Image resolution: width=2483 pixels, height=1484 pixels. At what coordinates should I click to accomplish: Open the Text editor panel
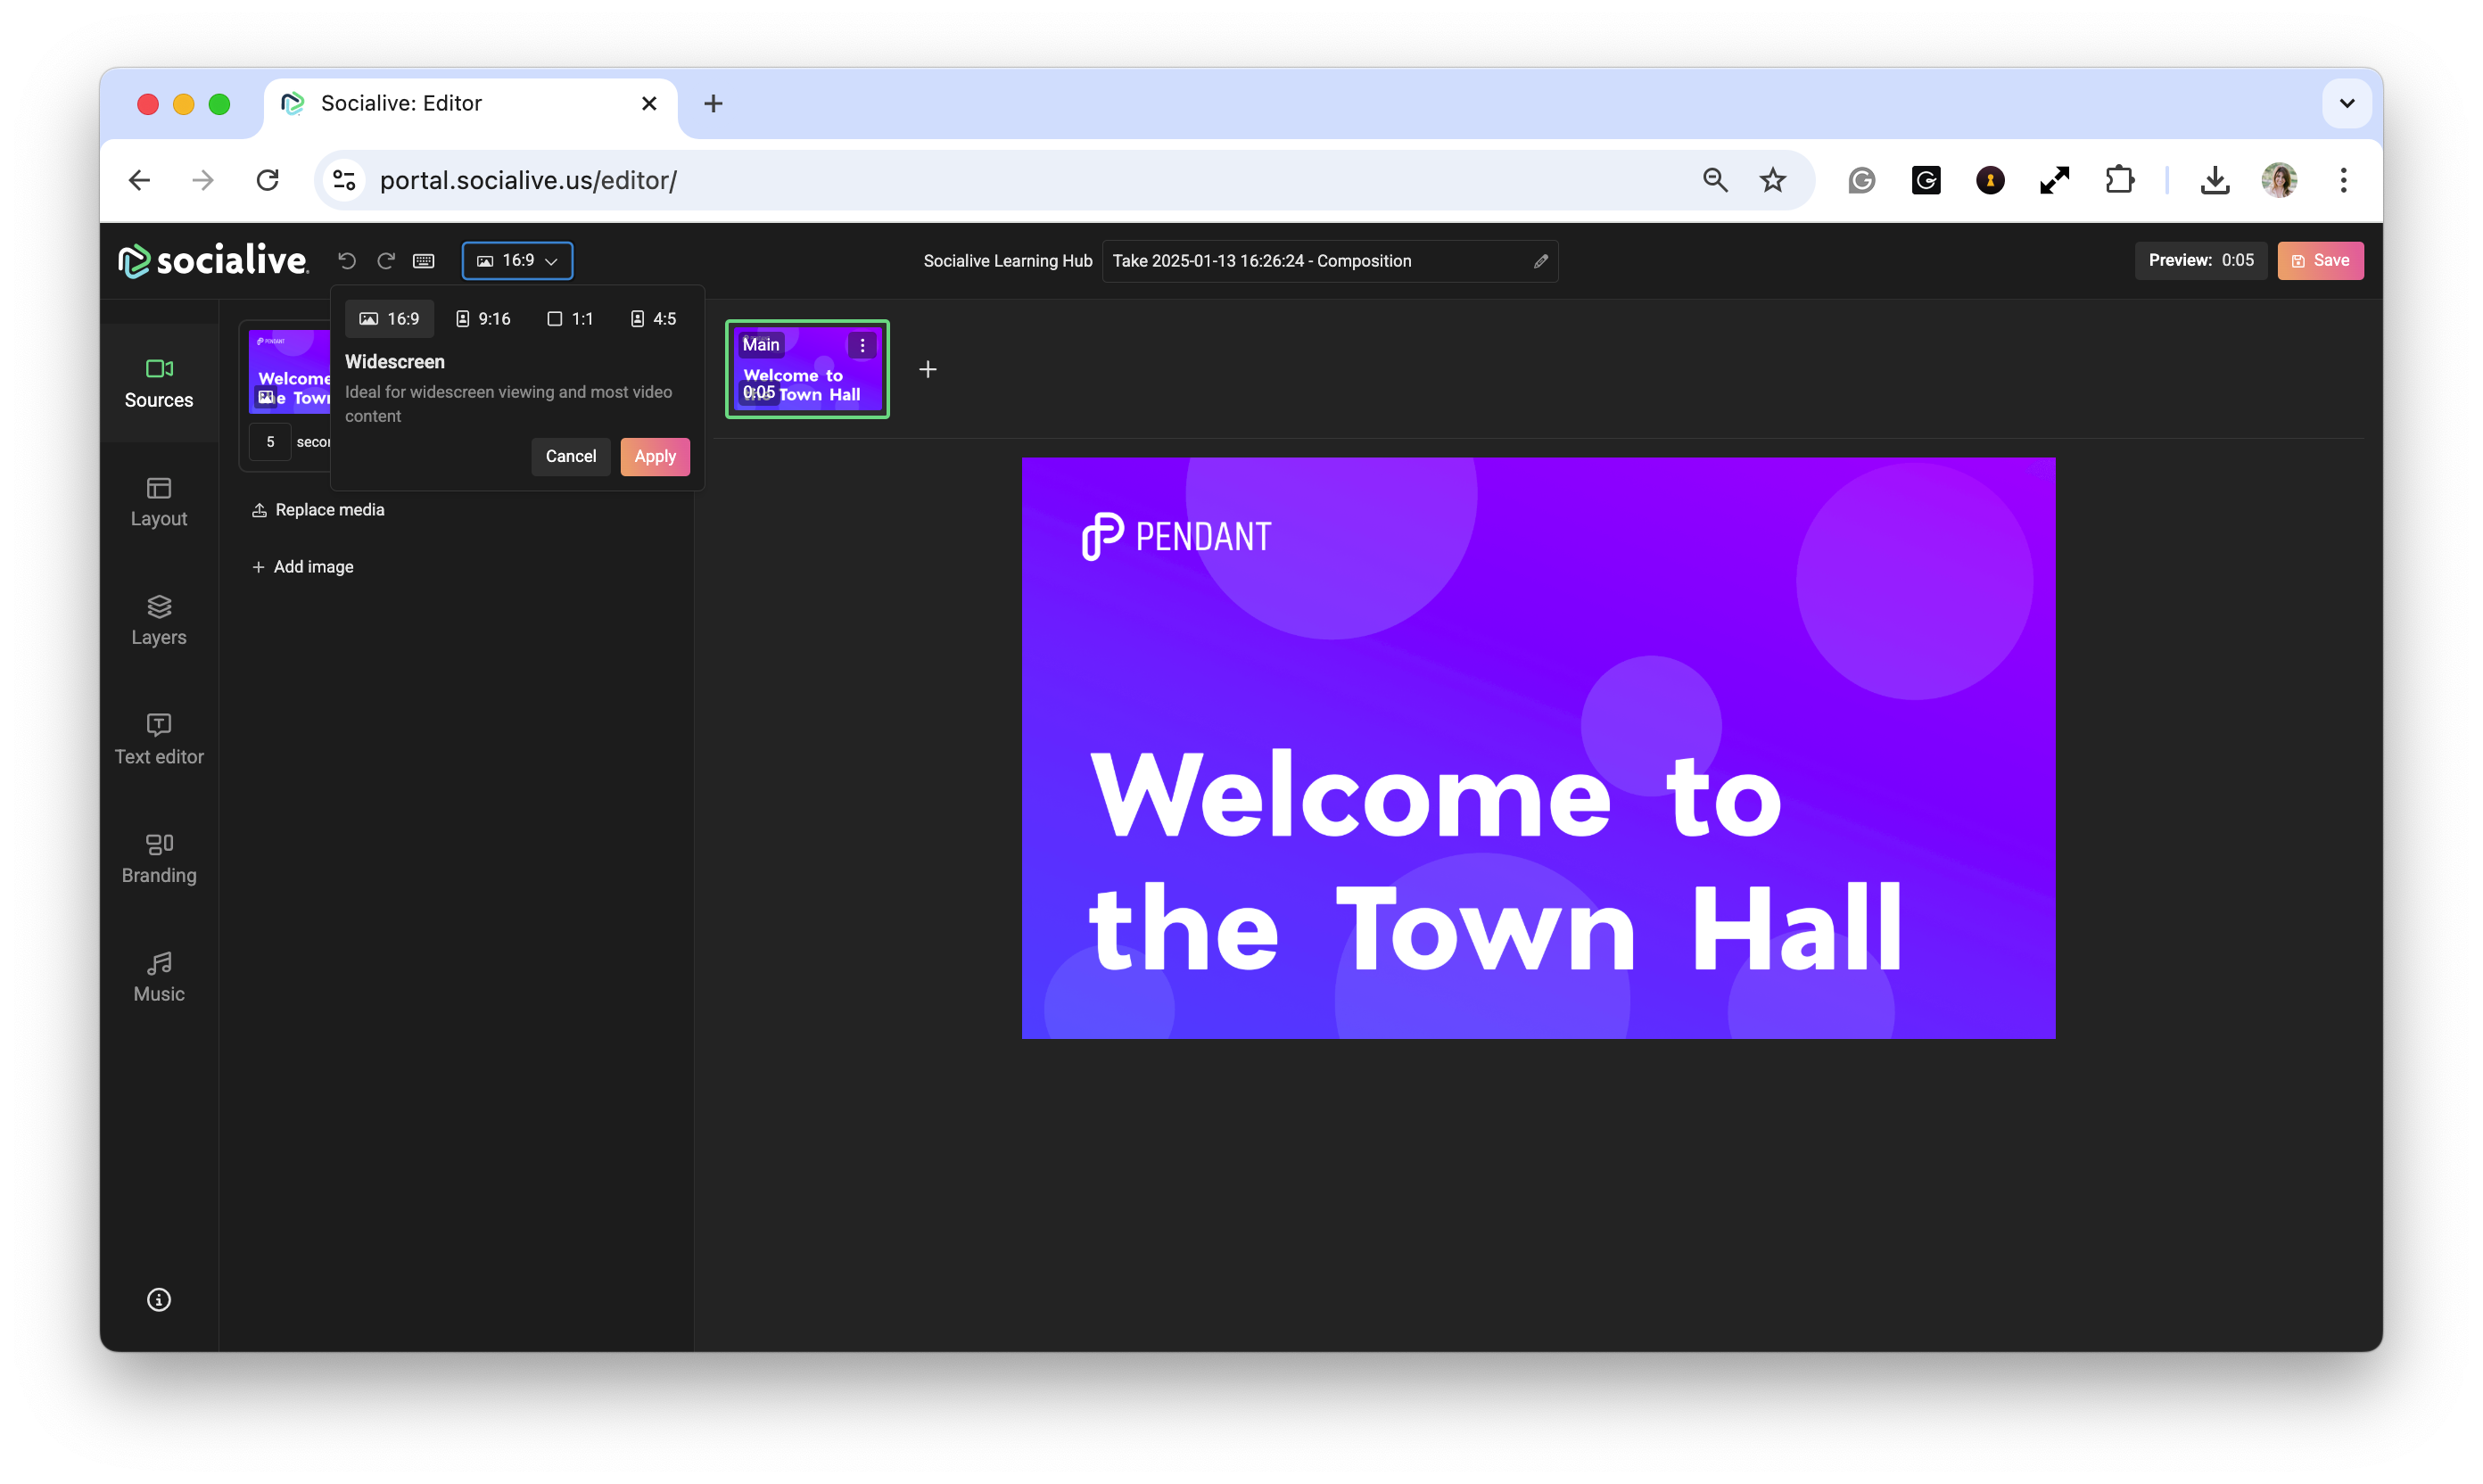(x=159, y=739)
